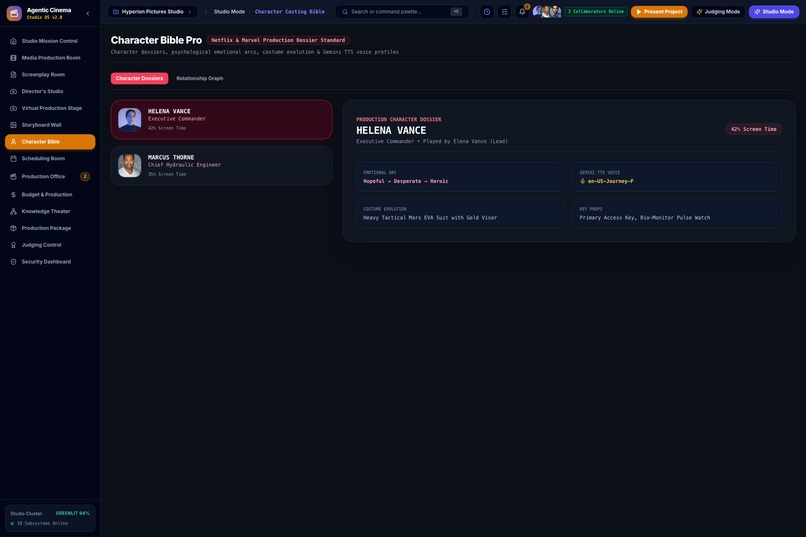Click the Judging Control award icon
Screen dimensions: 806x537
click(x=13, y=245)
